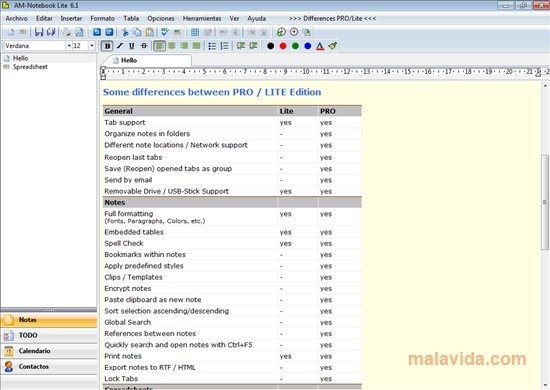
Task: Open the Opciones menu
Action: (161, 18)
